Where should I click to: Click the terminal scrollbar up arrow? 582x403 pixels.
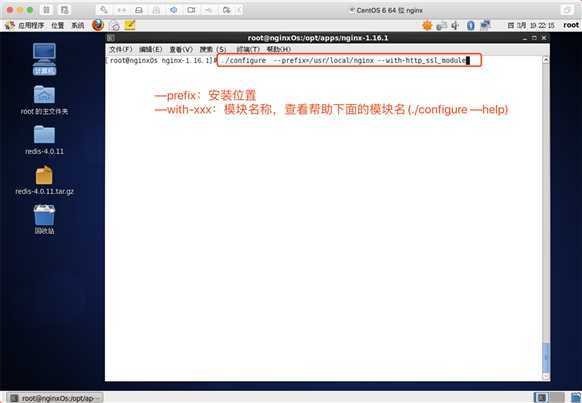tap(546, 60)
